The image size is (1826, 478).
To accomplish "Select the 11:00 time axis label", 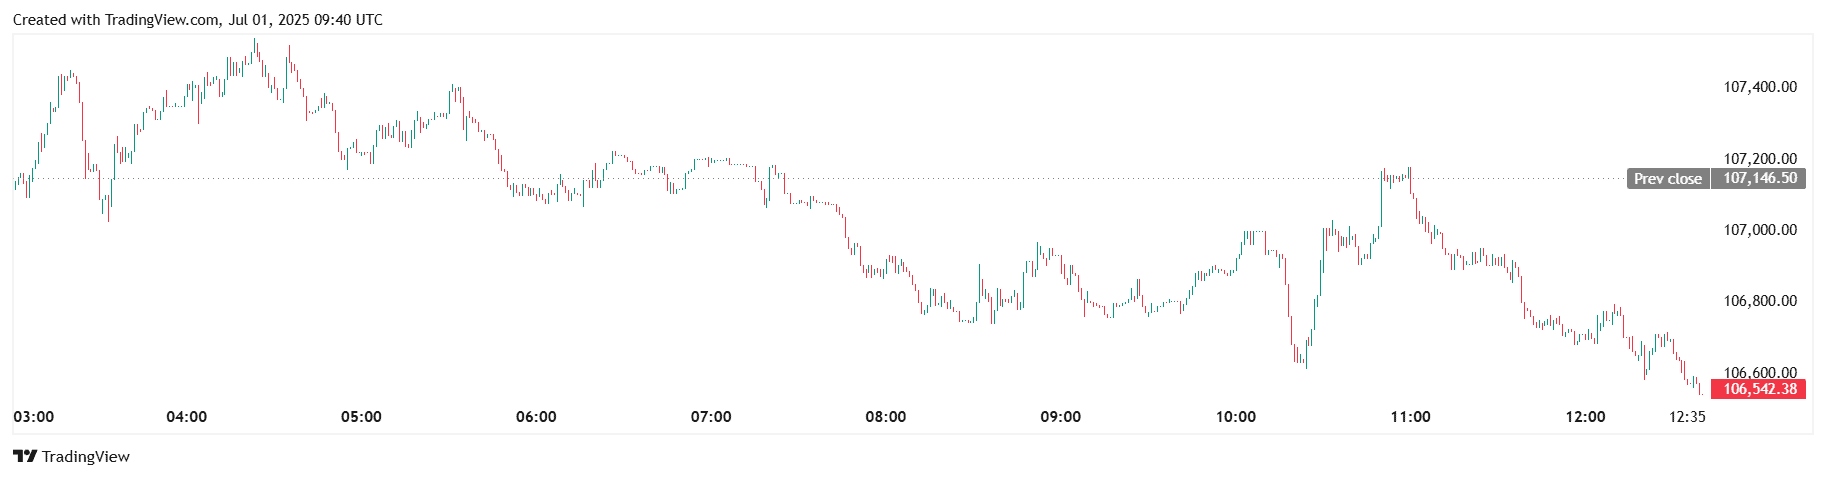I will pyautogui.click(x=1410, y=417).
